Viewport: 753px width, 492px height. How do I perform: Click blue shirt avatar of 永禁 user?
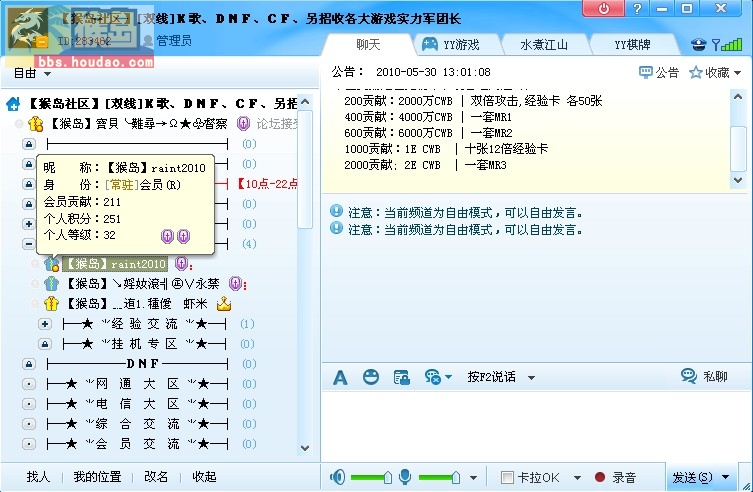click(51, 284)
